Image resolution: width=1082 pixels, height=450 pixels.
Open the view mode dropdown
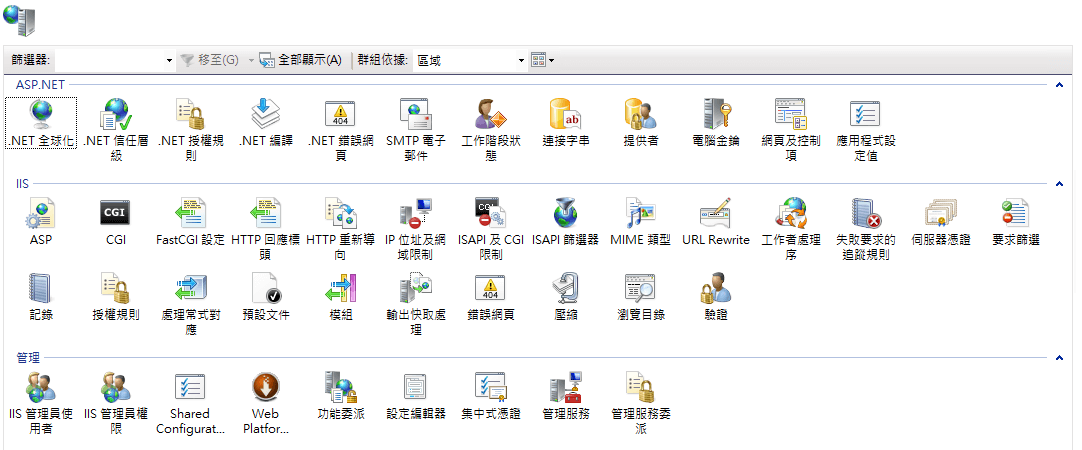pos(543,61)
